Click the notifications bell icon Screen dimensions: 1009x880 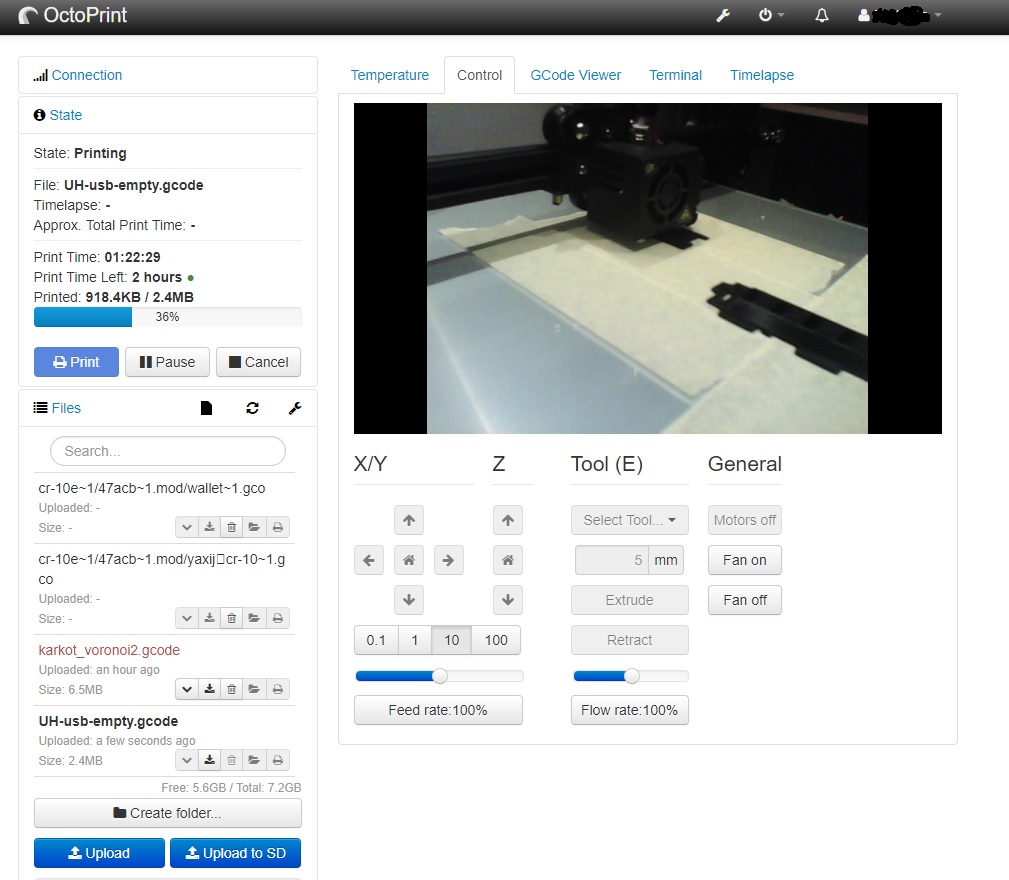pos(822,15)
